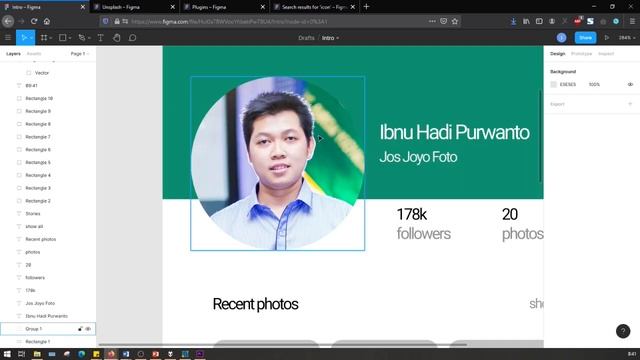640x360 pixels.
Task: Open the Firefox downloads icon
Action: (x=513, y=21)
